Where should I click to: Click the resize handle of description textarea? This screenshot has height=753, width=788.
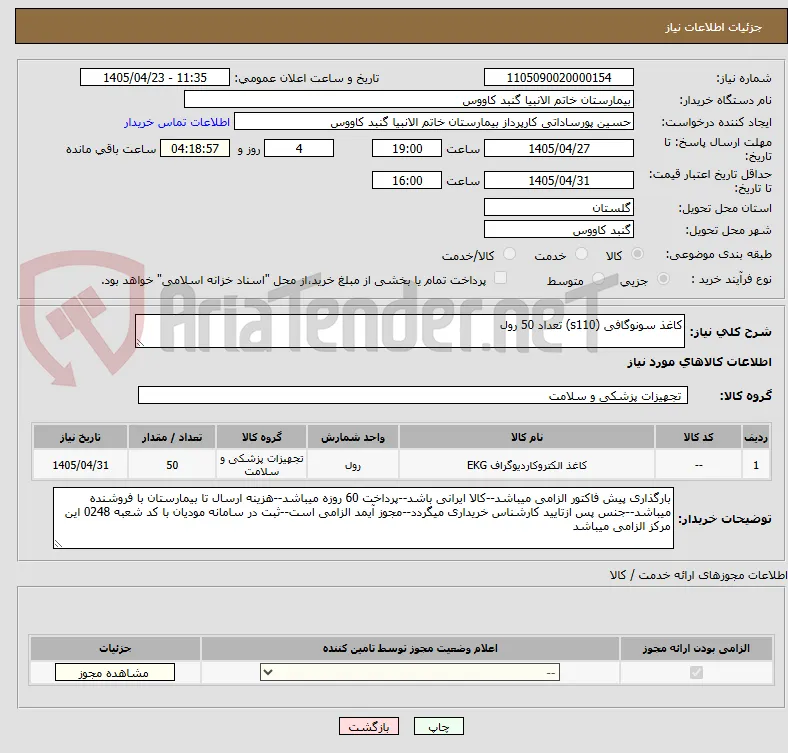[140, 343]
